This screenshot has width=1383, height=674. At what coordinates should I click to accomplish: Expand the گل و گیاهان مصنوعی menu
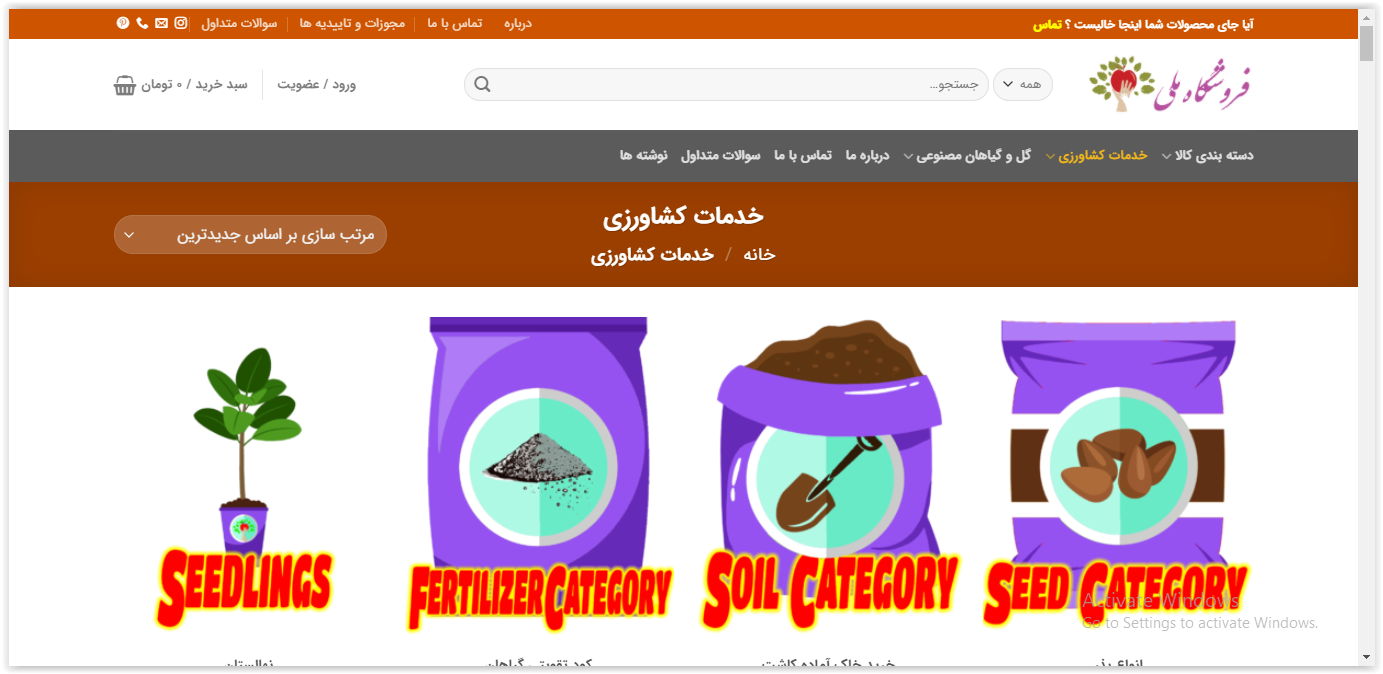(x=967, y=155)
